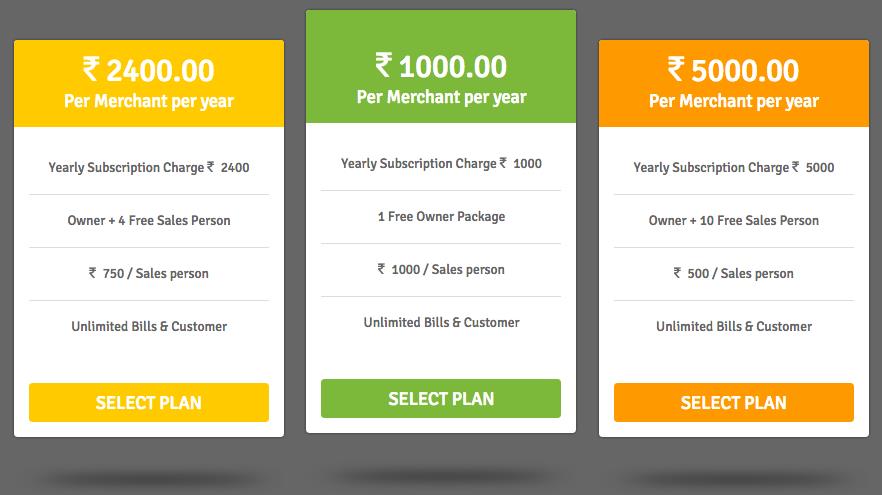Click rupee symbol before 500 / Sales person

(677, 273)
